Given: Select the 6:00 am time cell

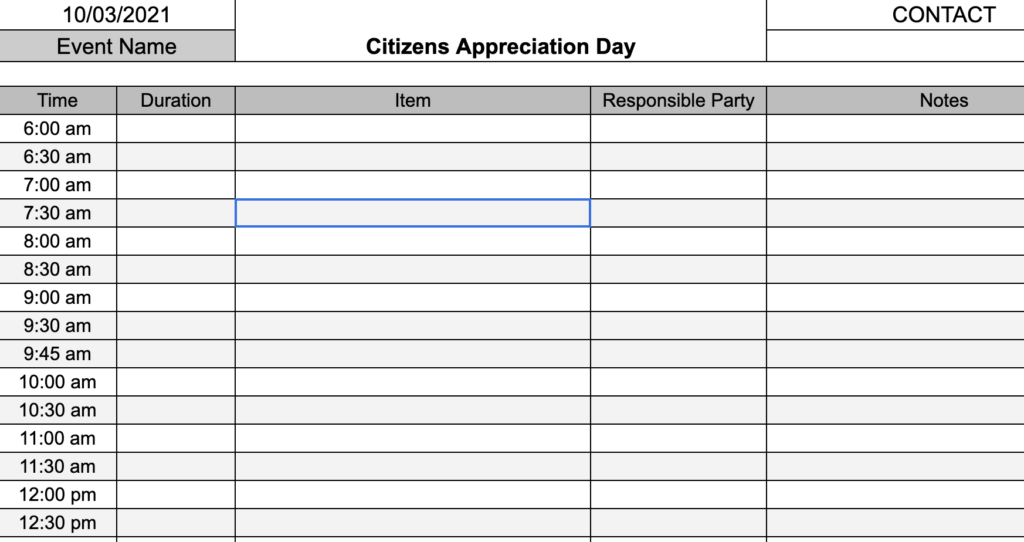Looking at the screenshot, I should tap(57, 129).
